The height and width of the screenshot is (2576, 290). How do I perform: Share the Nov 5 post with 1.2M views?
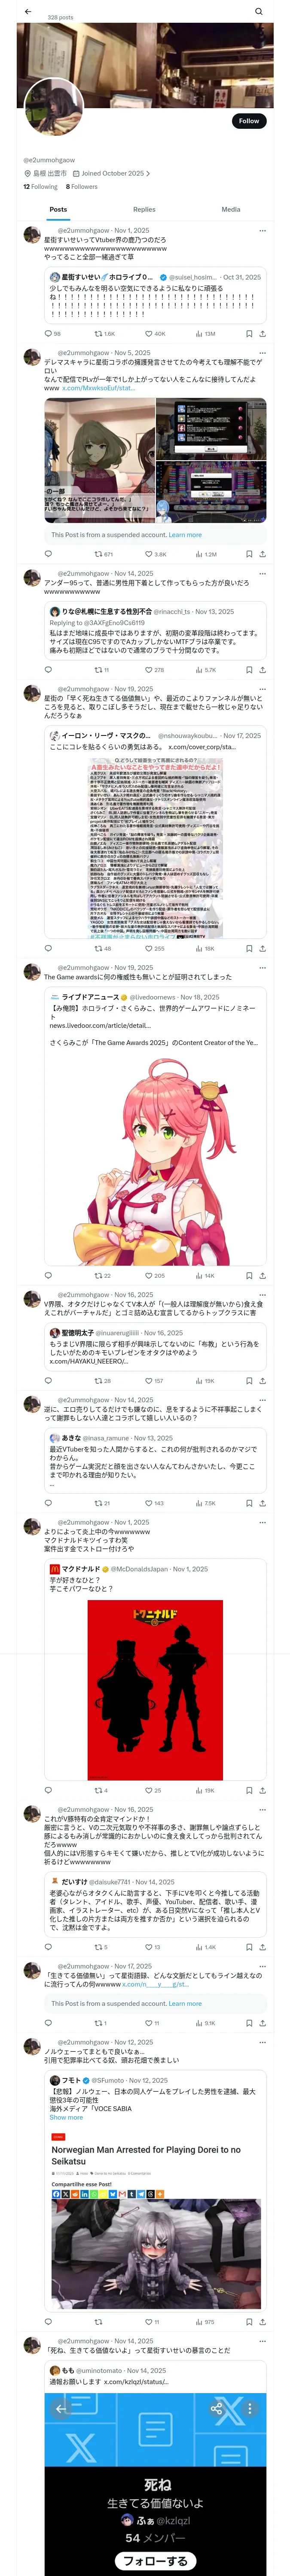263,554
